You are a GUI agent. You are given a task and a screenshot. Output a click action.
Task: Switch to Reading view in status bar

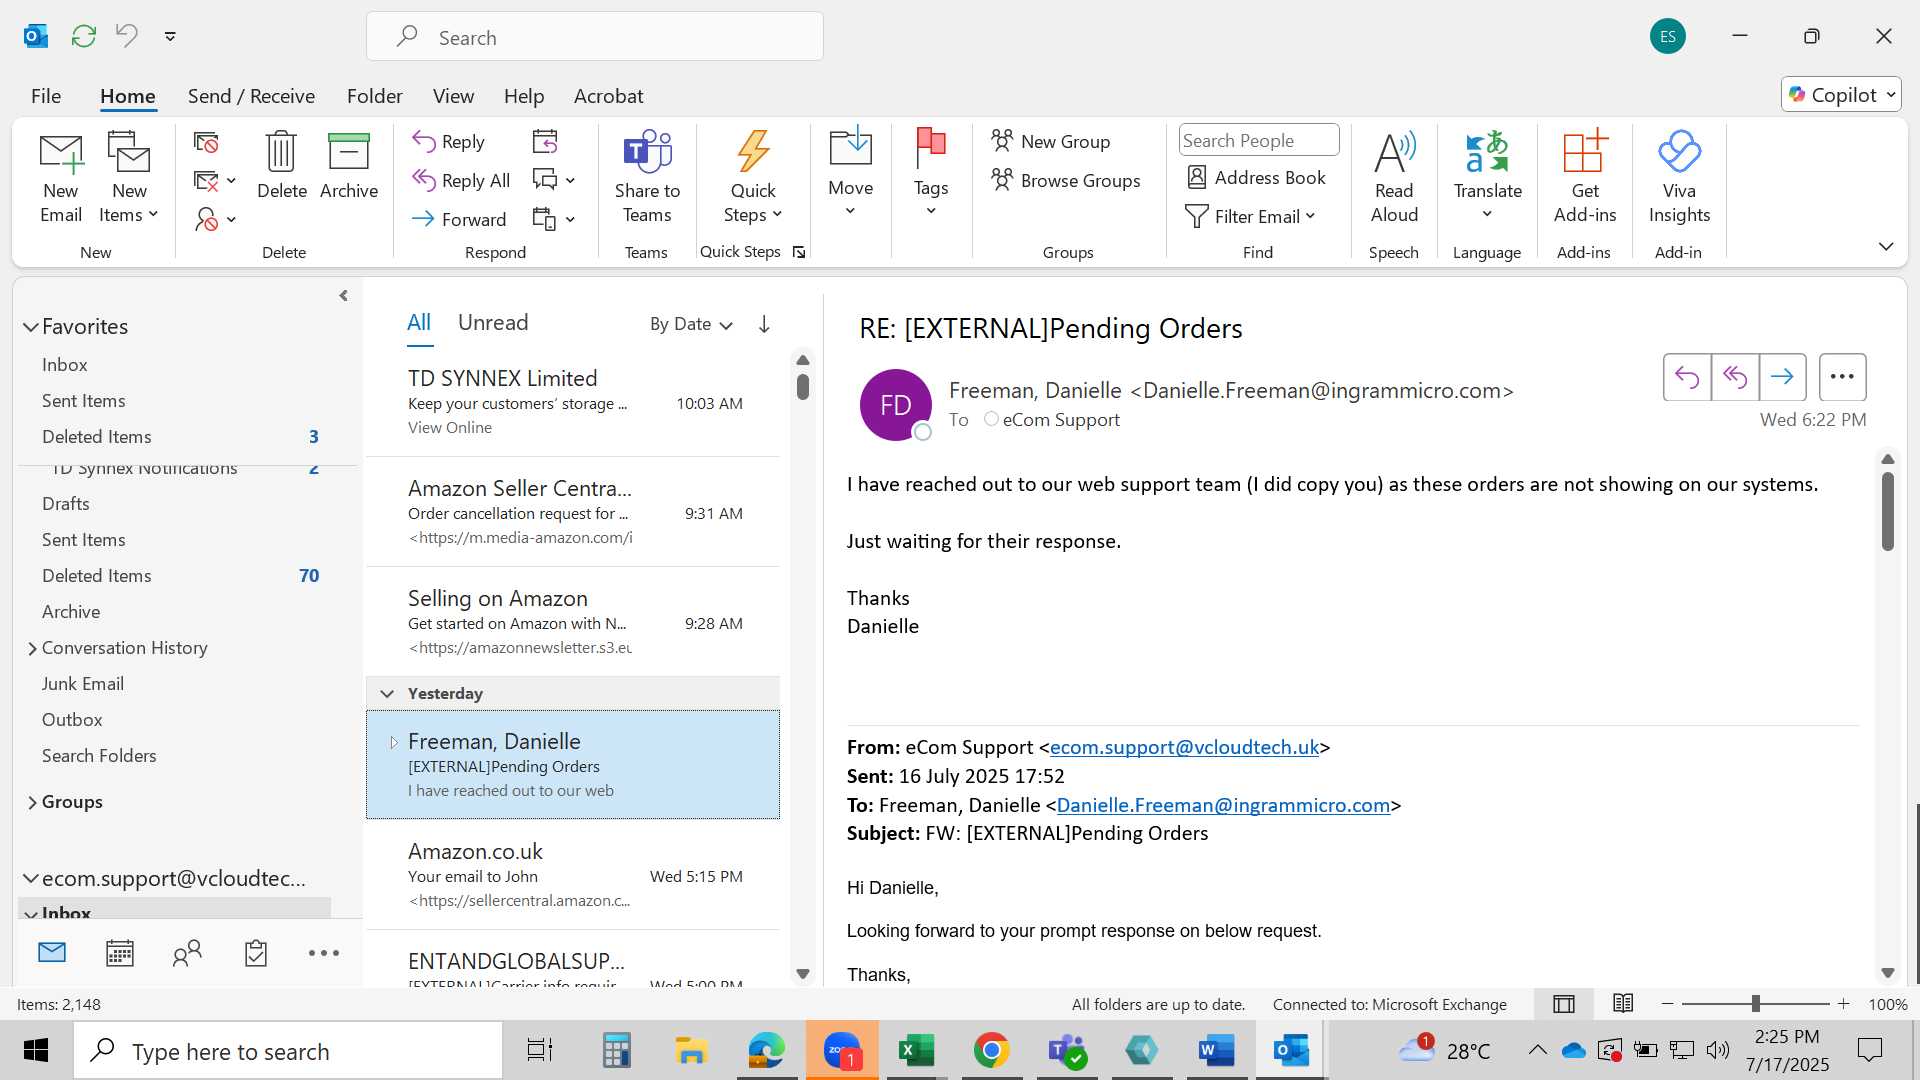(x=1623, y=1003)
